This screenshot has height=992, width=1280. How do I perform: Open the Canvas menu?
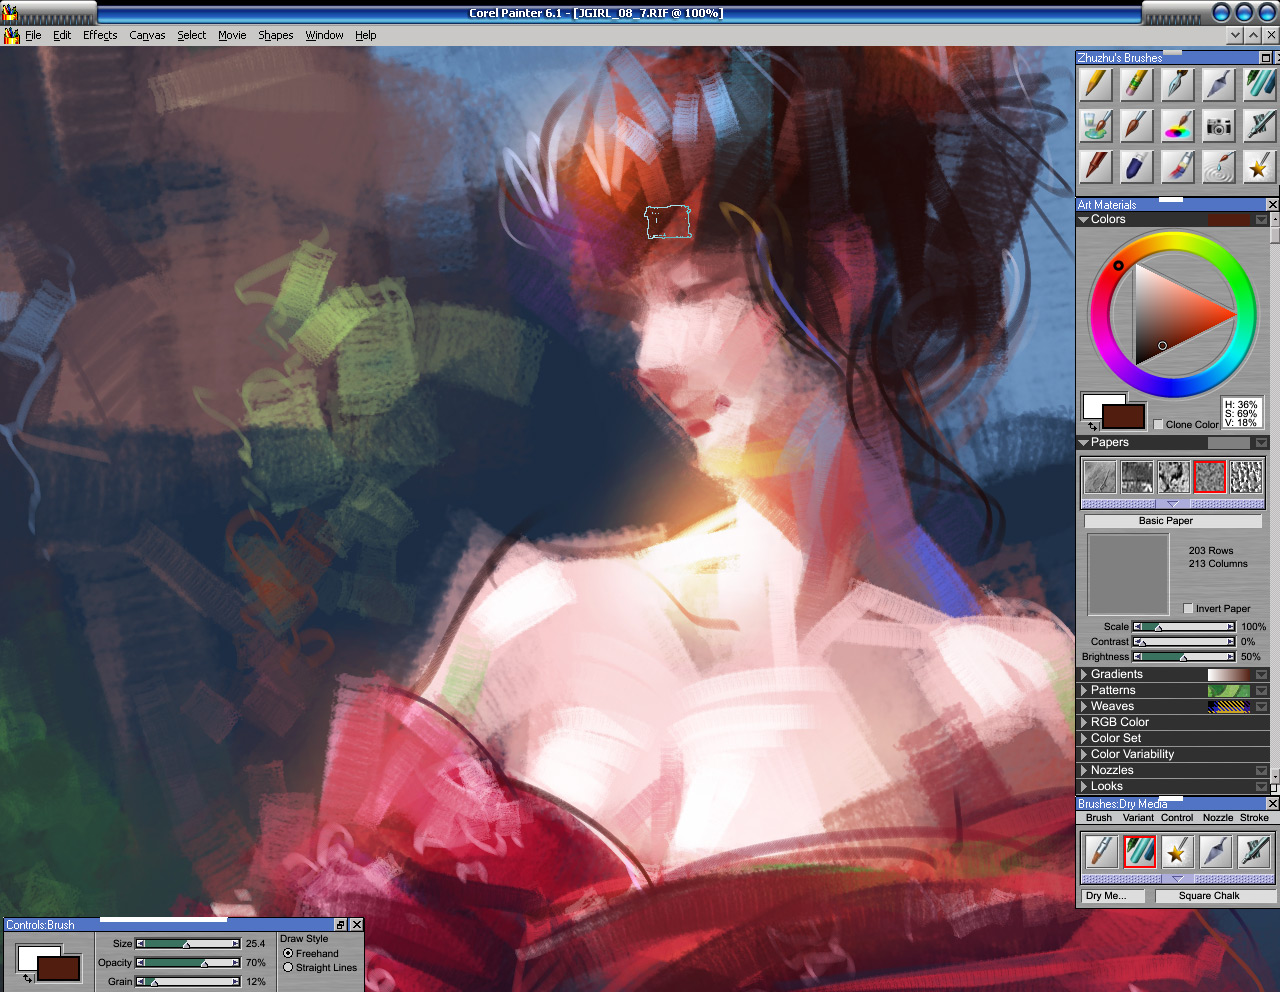tap(147, 35)
